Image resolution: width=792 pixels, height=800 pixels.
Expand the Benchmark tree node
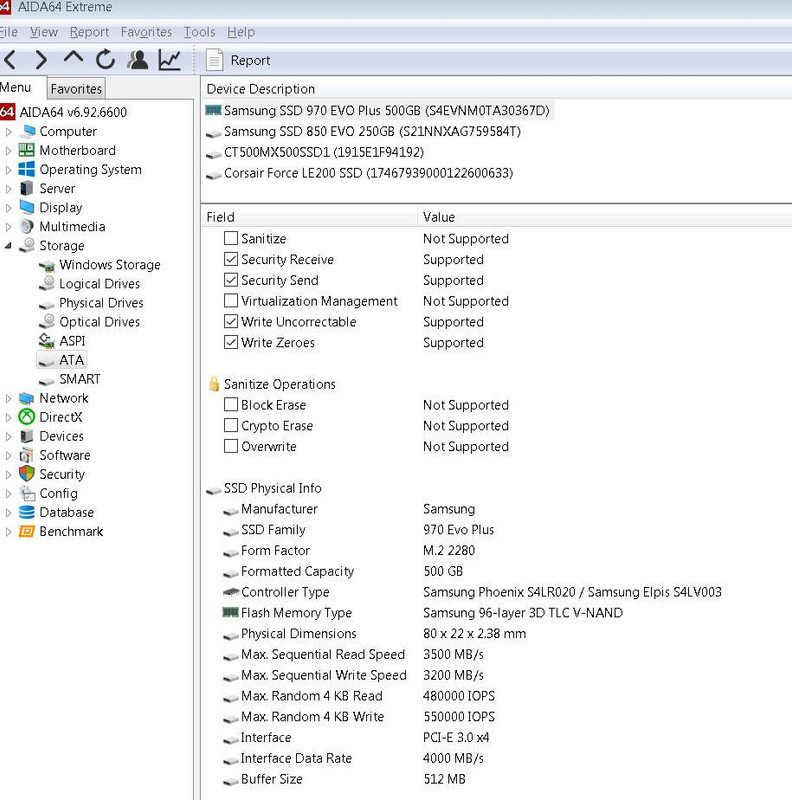tap(8, 532)
